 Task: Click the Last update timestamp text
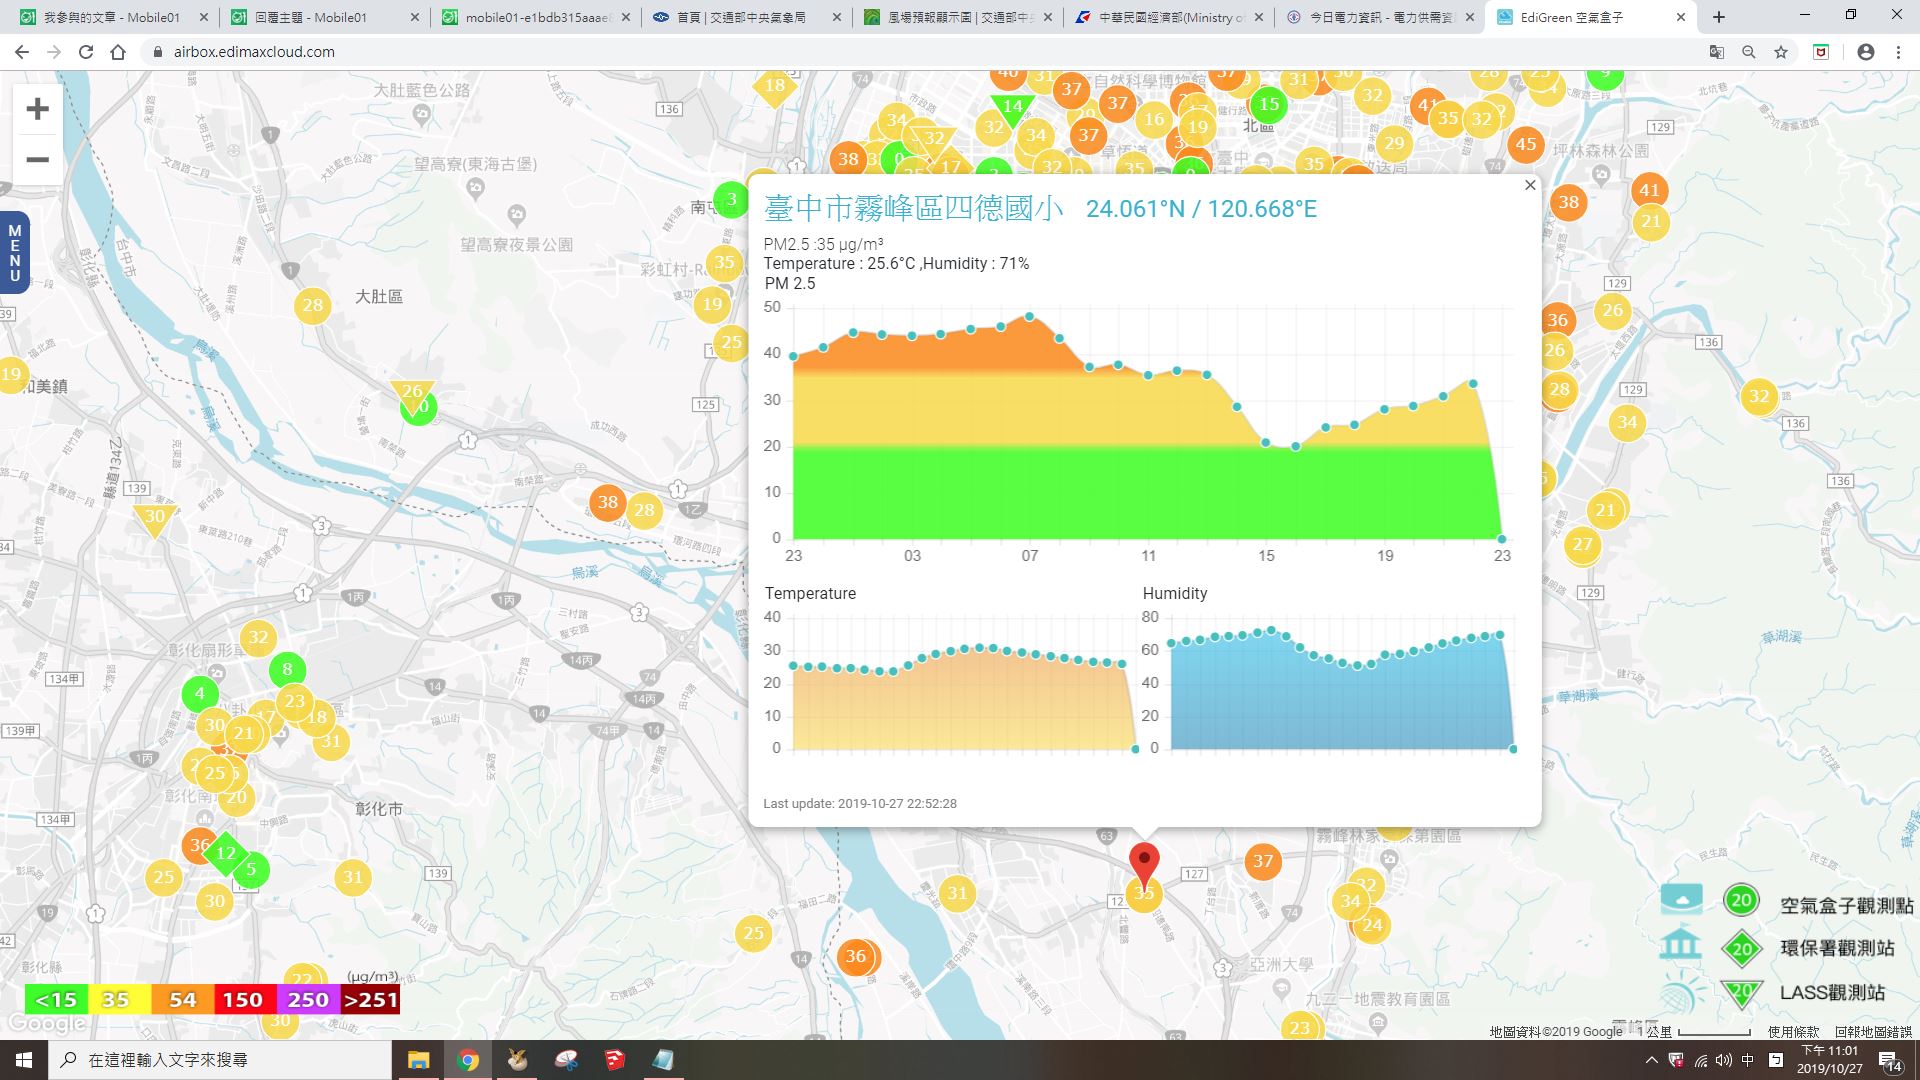click(x=860, y=803)
